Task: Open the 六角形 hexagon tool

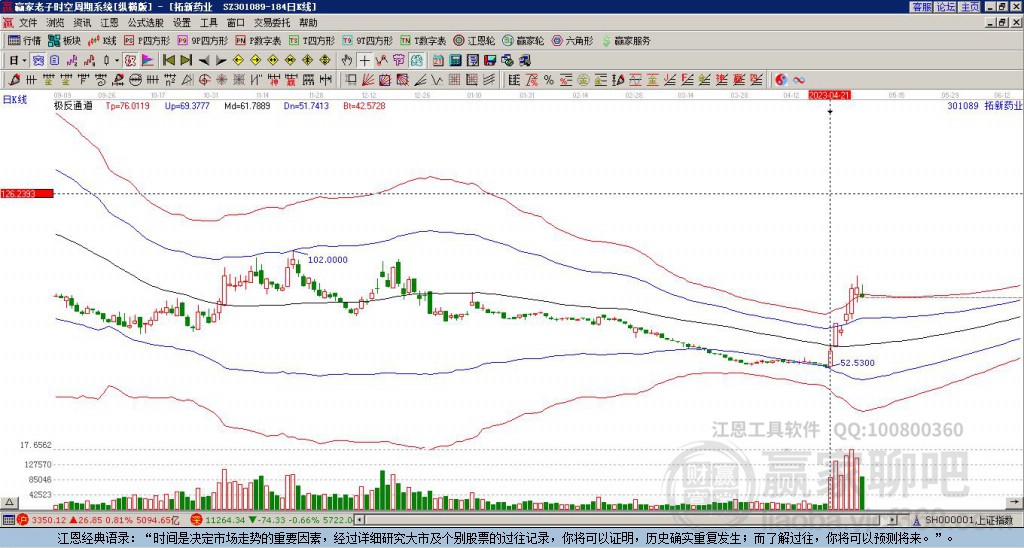Action: tap(572, 40)
